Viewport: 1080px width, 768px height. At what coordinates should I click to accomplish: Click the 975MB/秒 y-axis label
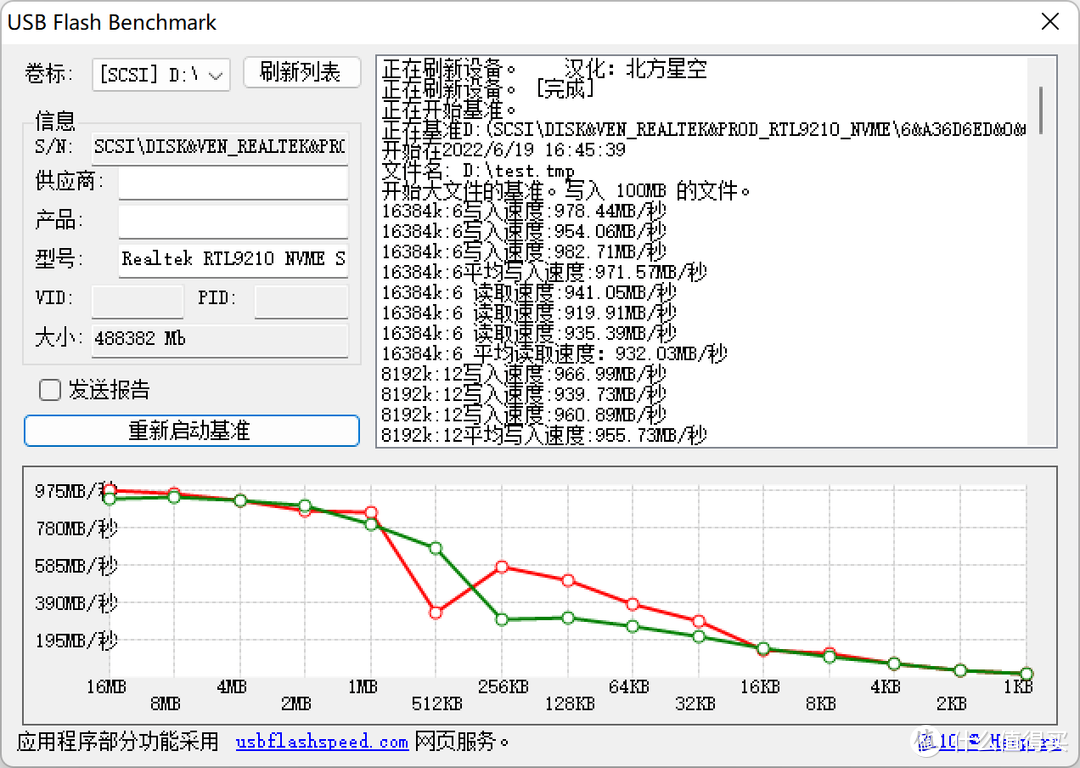pos(76,490)
